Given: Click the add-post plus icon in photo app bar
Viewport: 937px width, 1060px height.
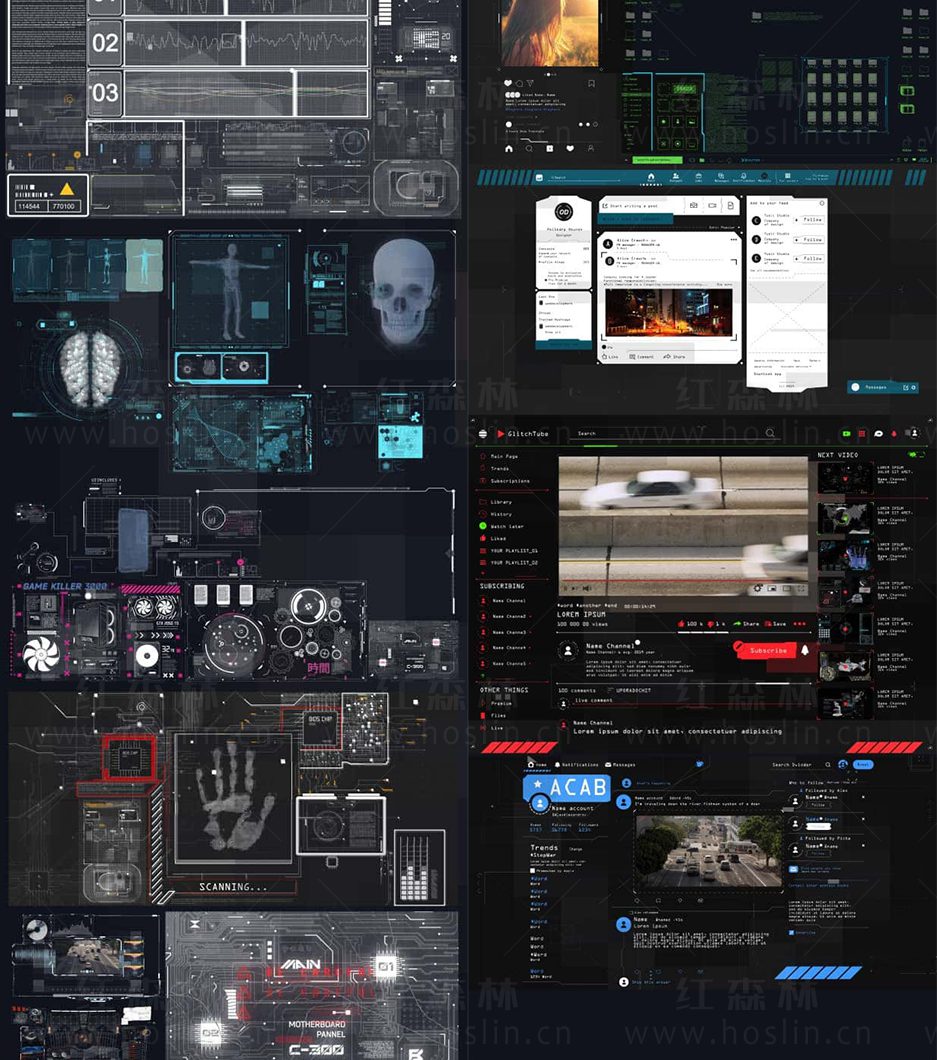Looking at the screenshot, I should [x=550, y=148].
